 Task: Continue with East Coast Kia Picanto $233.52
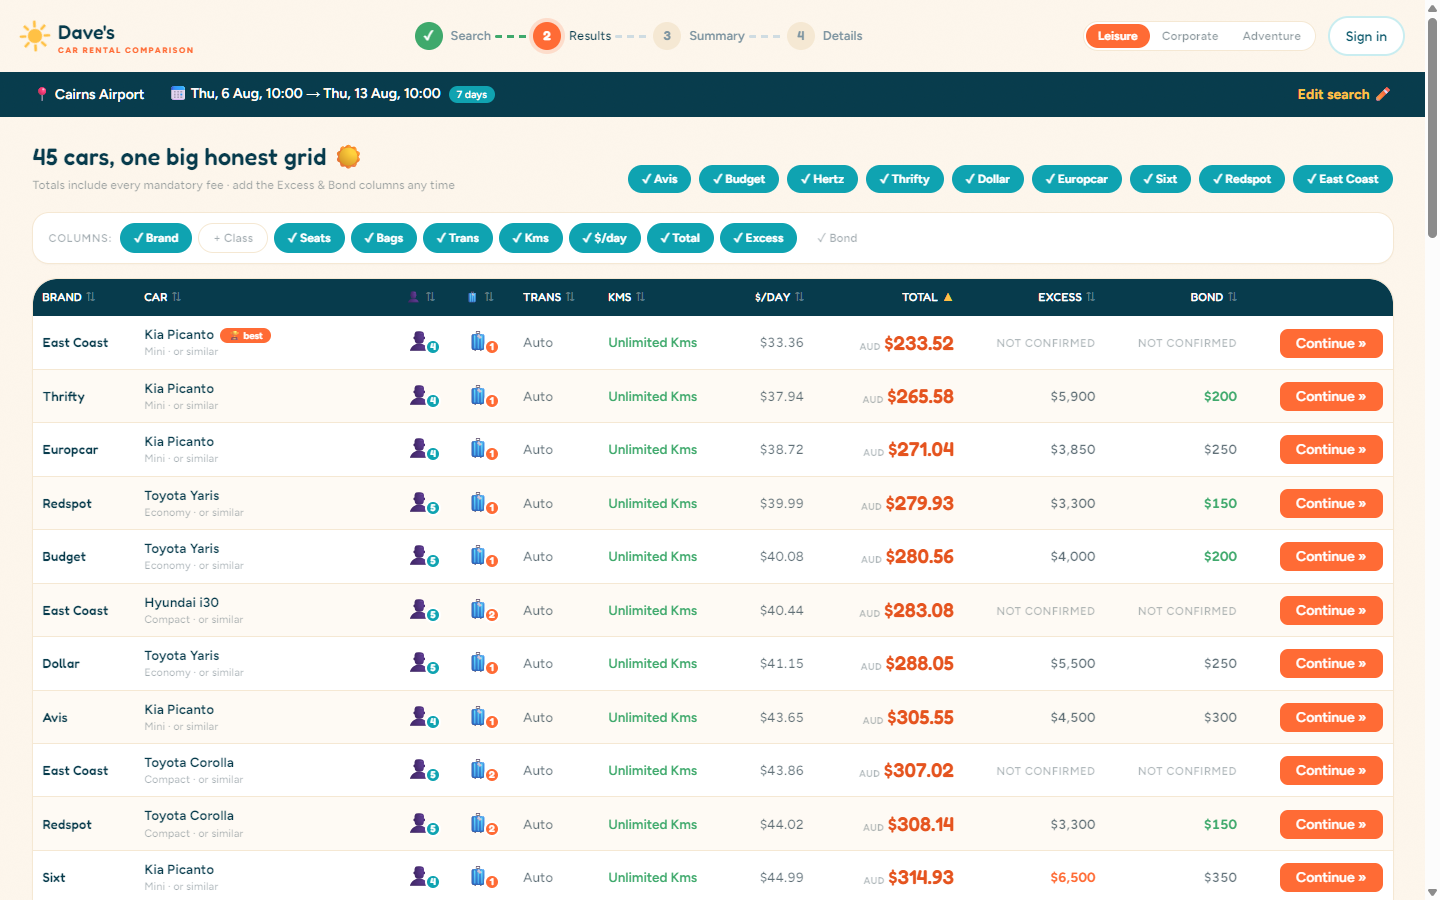coord(1331,343)
